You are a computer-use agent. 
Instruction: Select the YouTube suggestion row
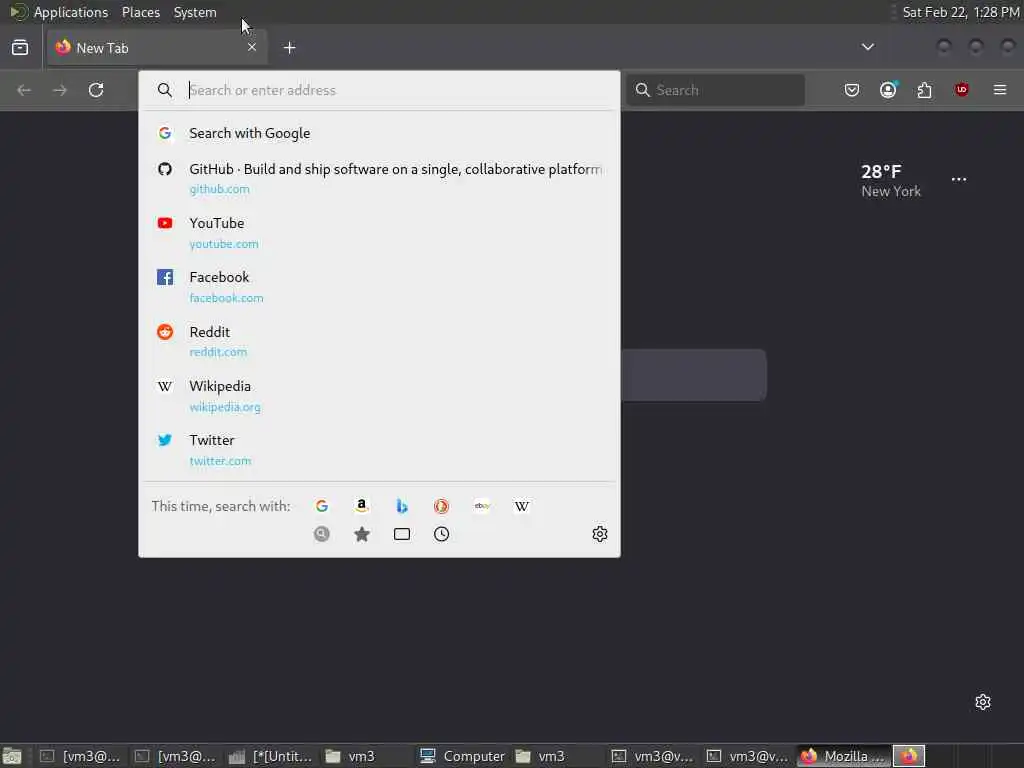(379, 233)
